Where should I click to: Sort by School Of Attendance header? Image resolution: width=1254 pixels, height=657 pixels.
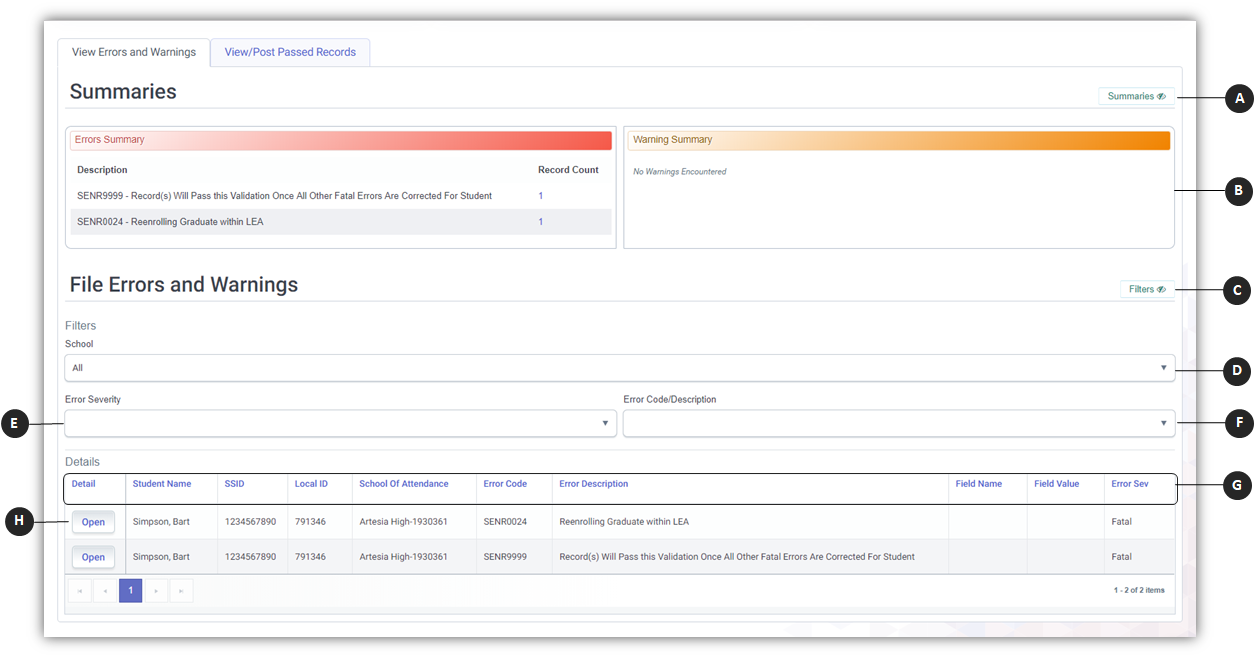pyautogui.click(x=404, y=484)
